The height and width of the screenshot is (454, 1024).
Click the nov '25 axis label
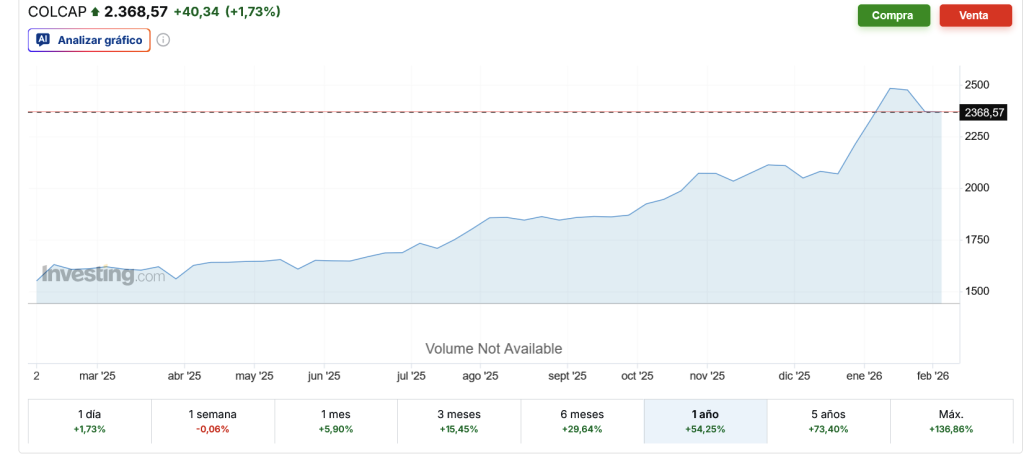(x=707, y=376)
